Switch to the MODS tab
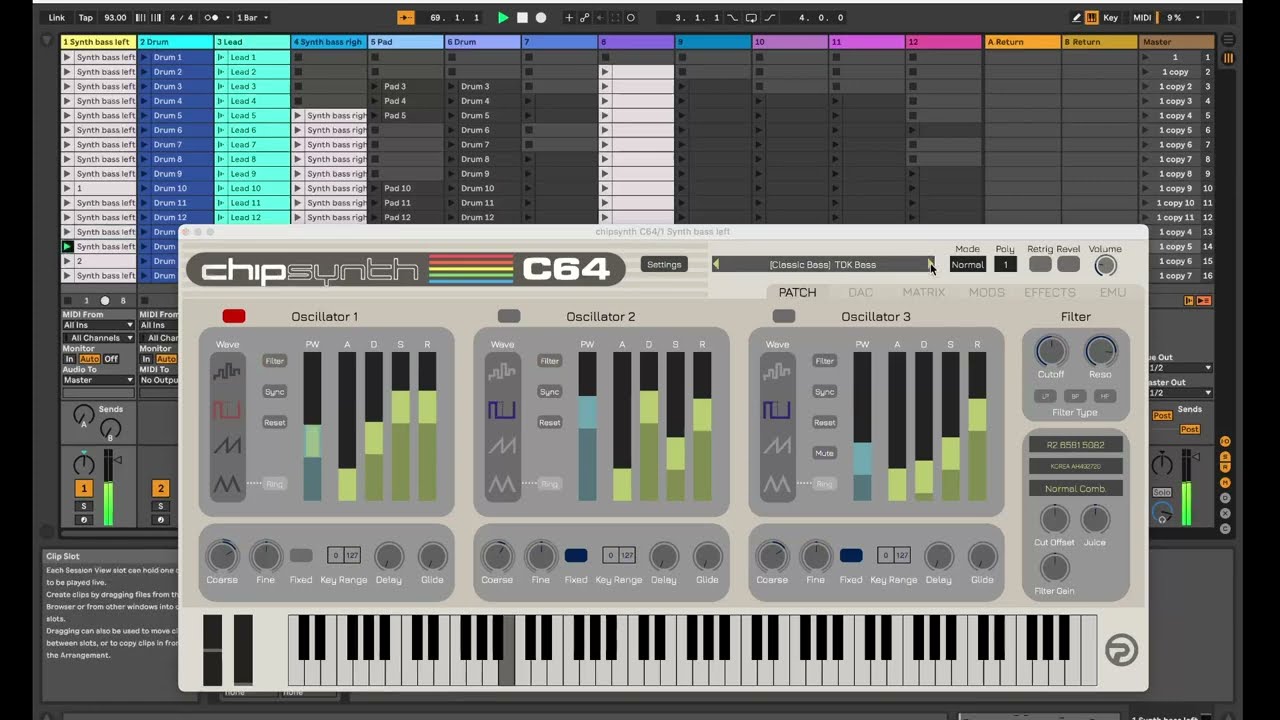 (x=987, y=292)
